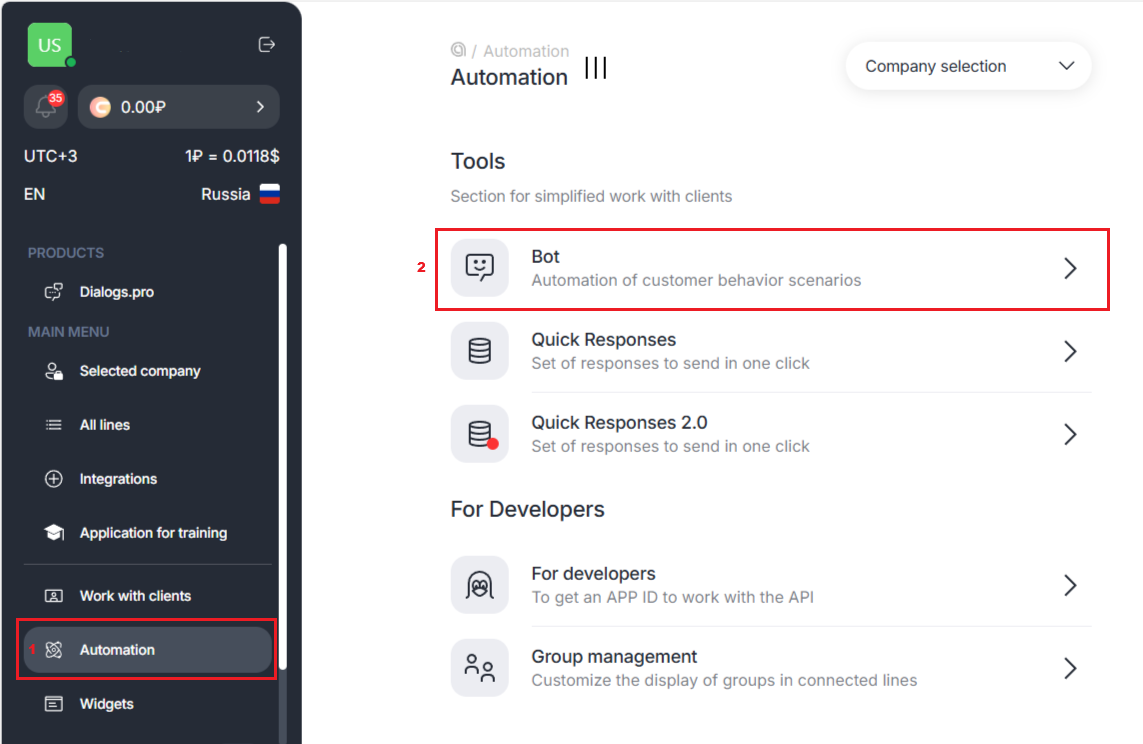Click the Group management people icon
Viewport: 1143px width, 744px height.
pyautogui.click(x=480, y=668)
